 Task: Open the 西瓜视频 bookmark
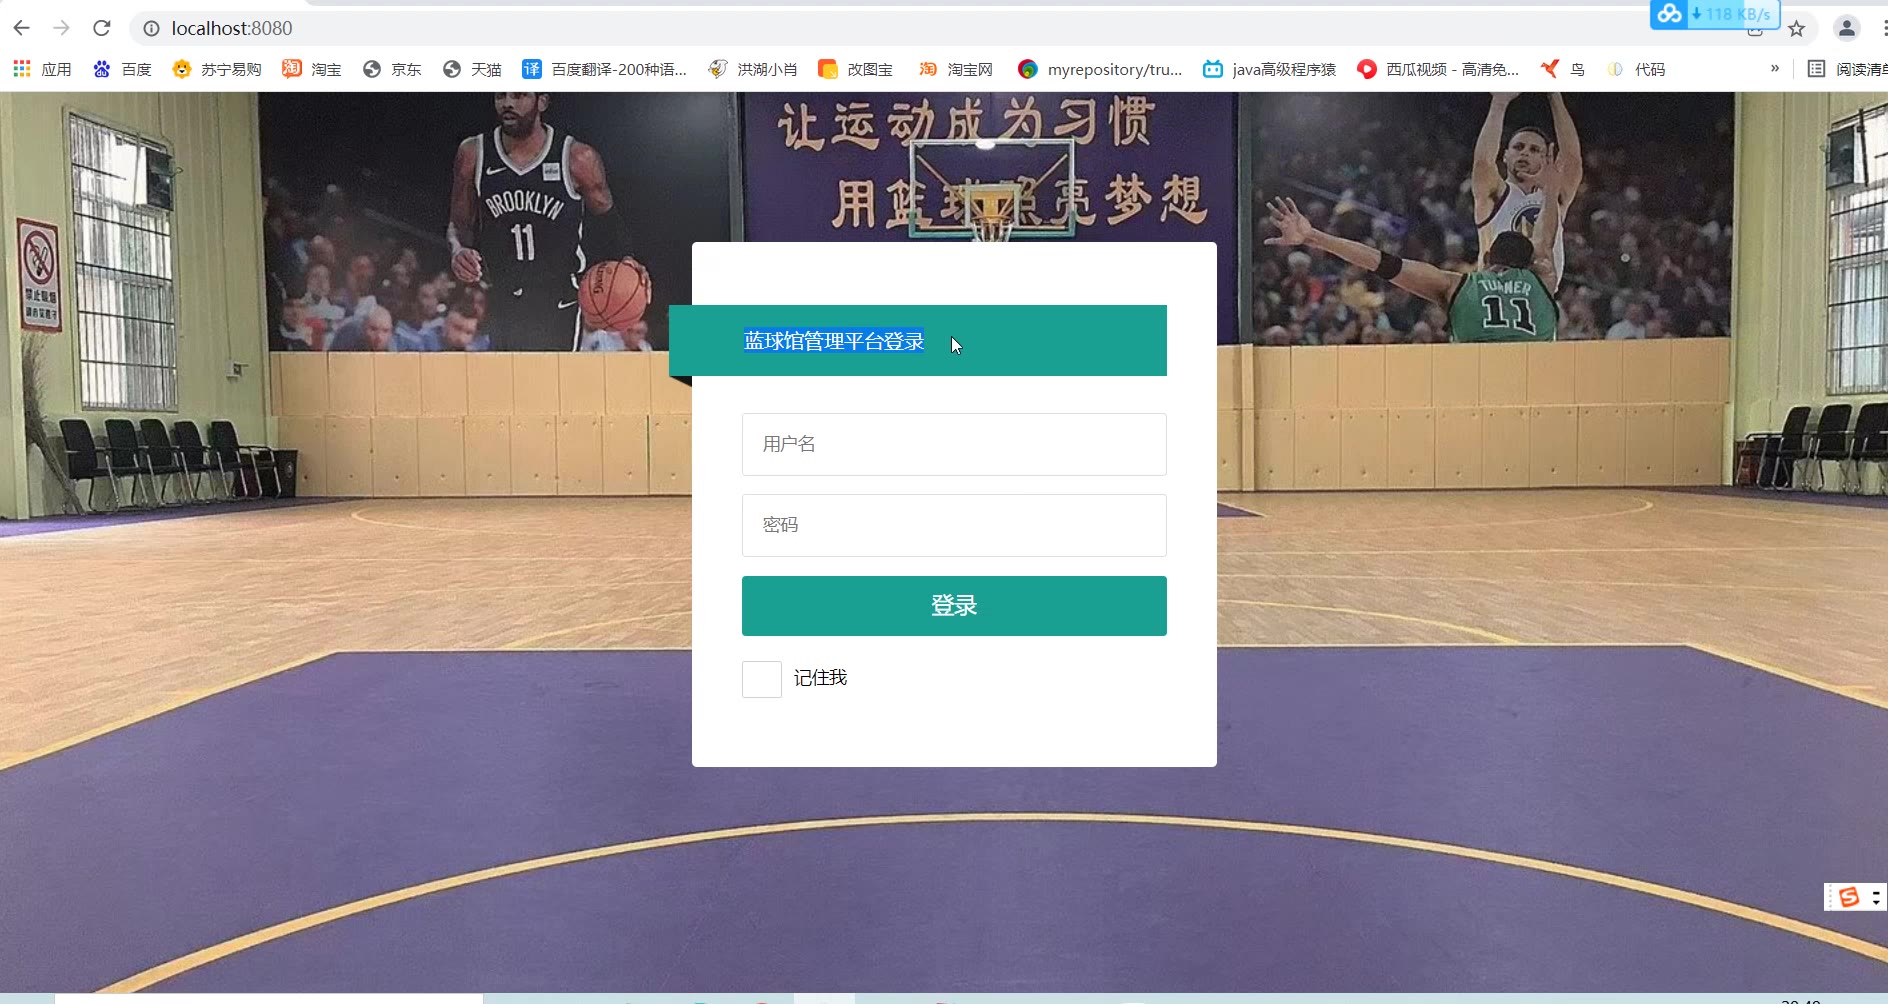tap(1438, 69)
